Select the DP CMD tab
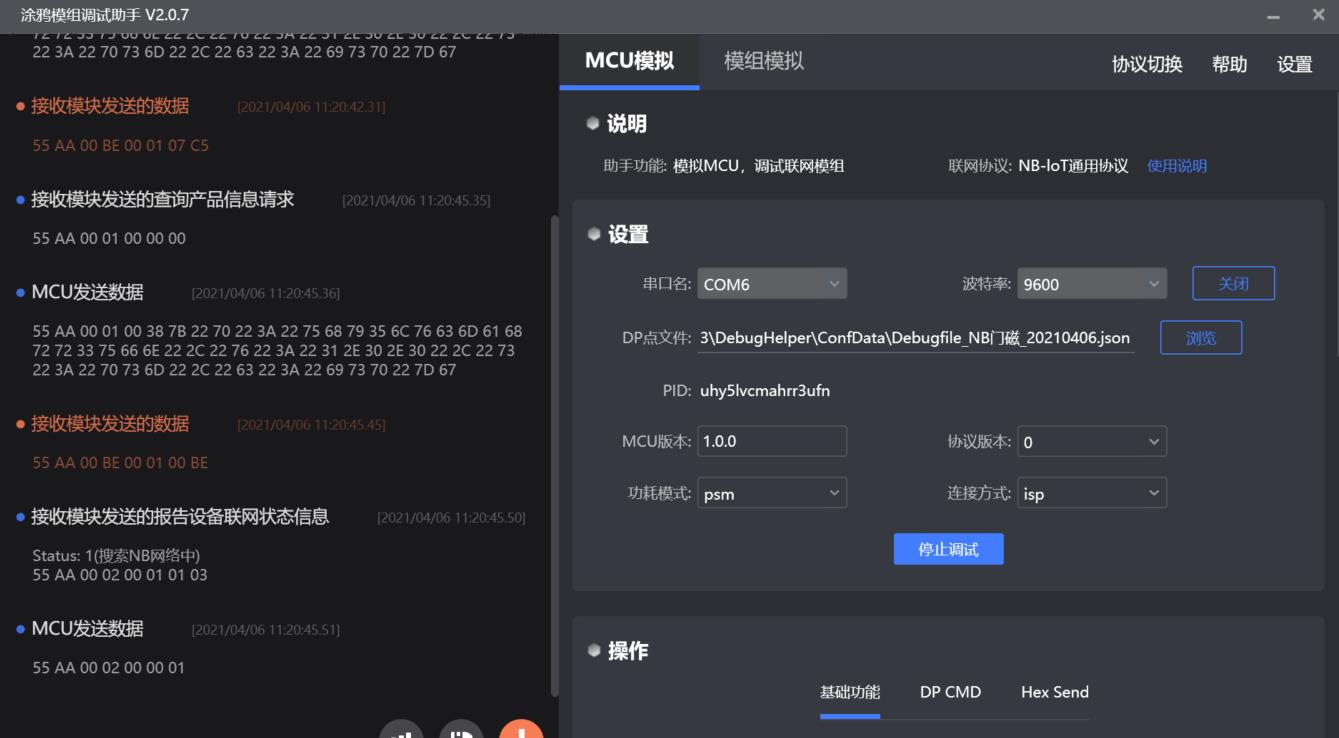The height and width of the screenshot is (738, 1339). pos(950,692)
